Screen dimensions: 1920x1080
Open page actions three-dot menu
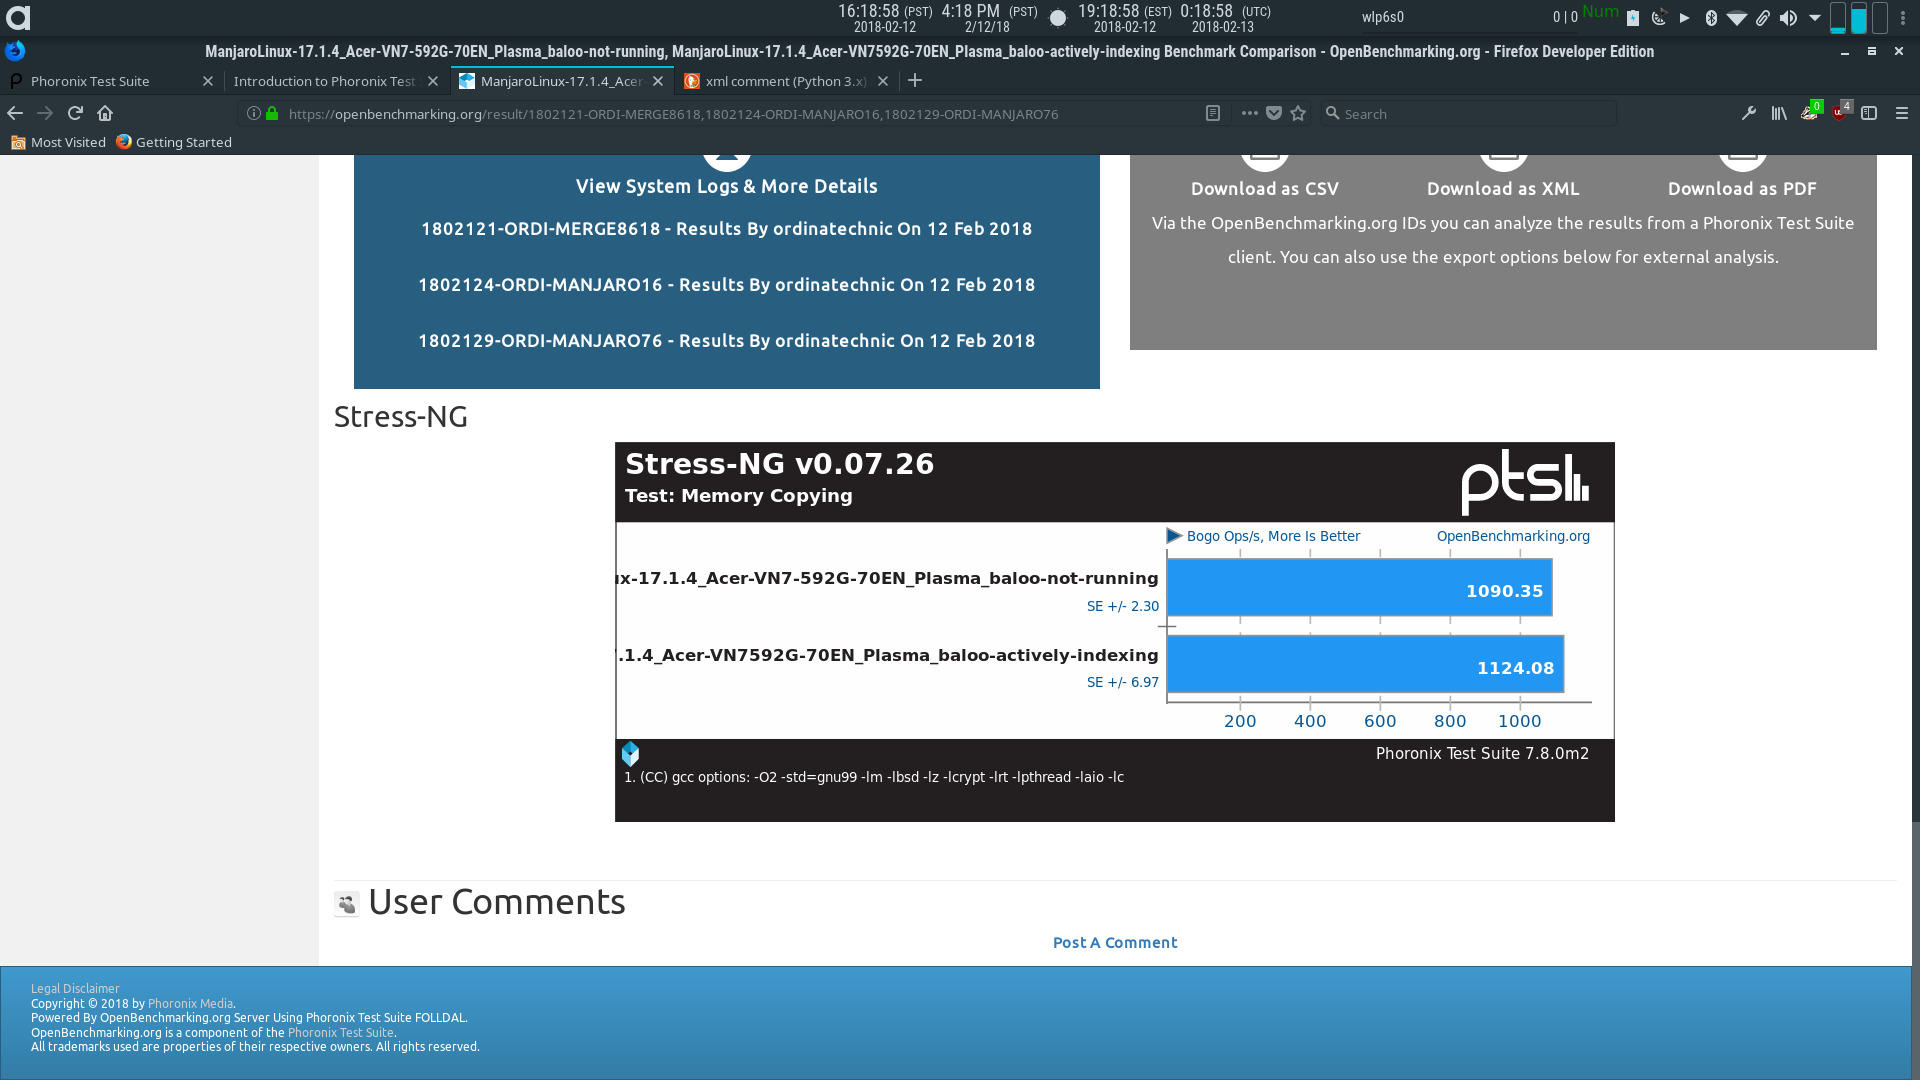1249,114
